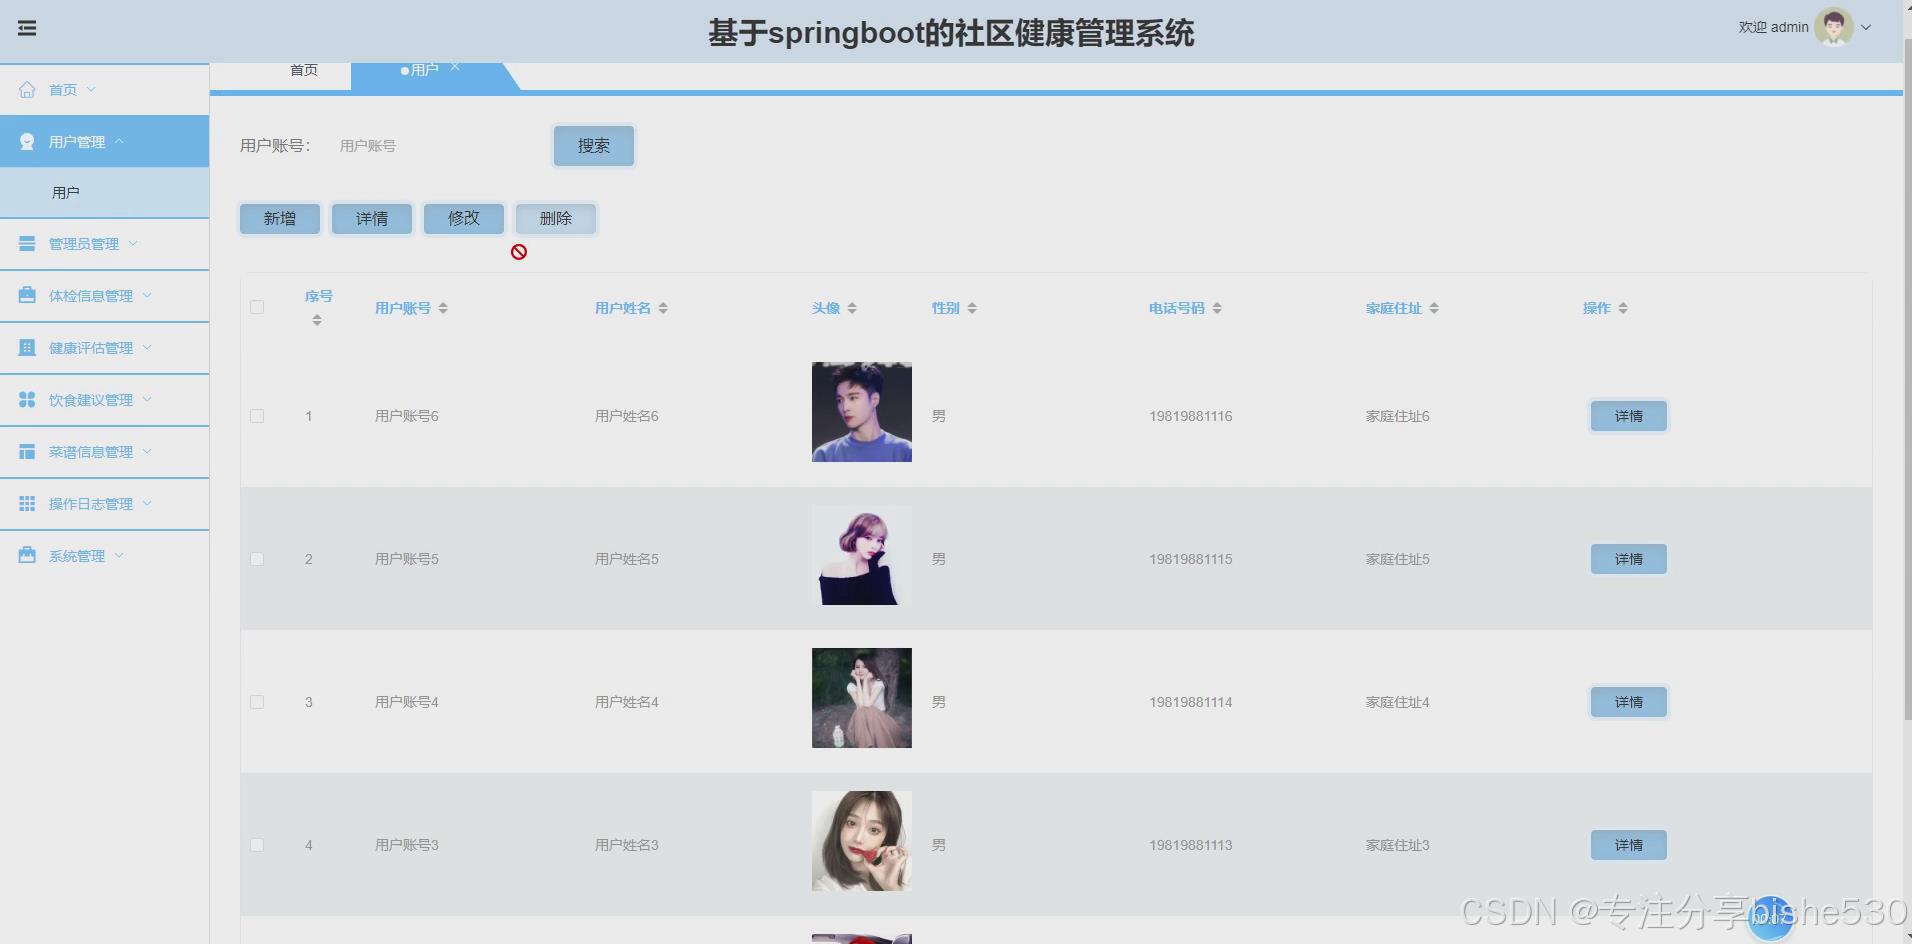Open 健康评估管理 menu

pos(105,348)
